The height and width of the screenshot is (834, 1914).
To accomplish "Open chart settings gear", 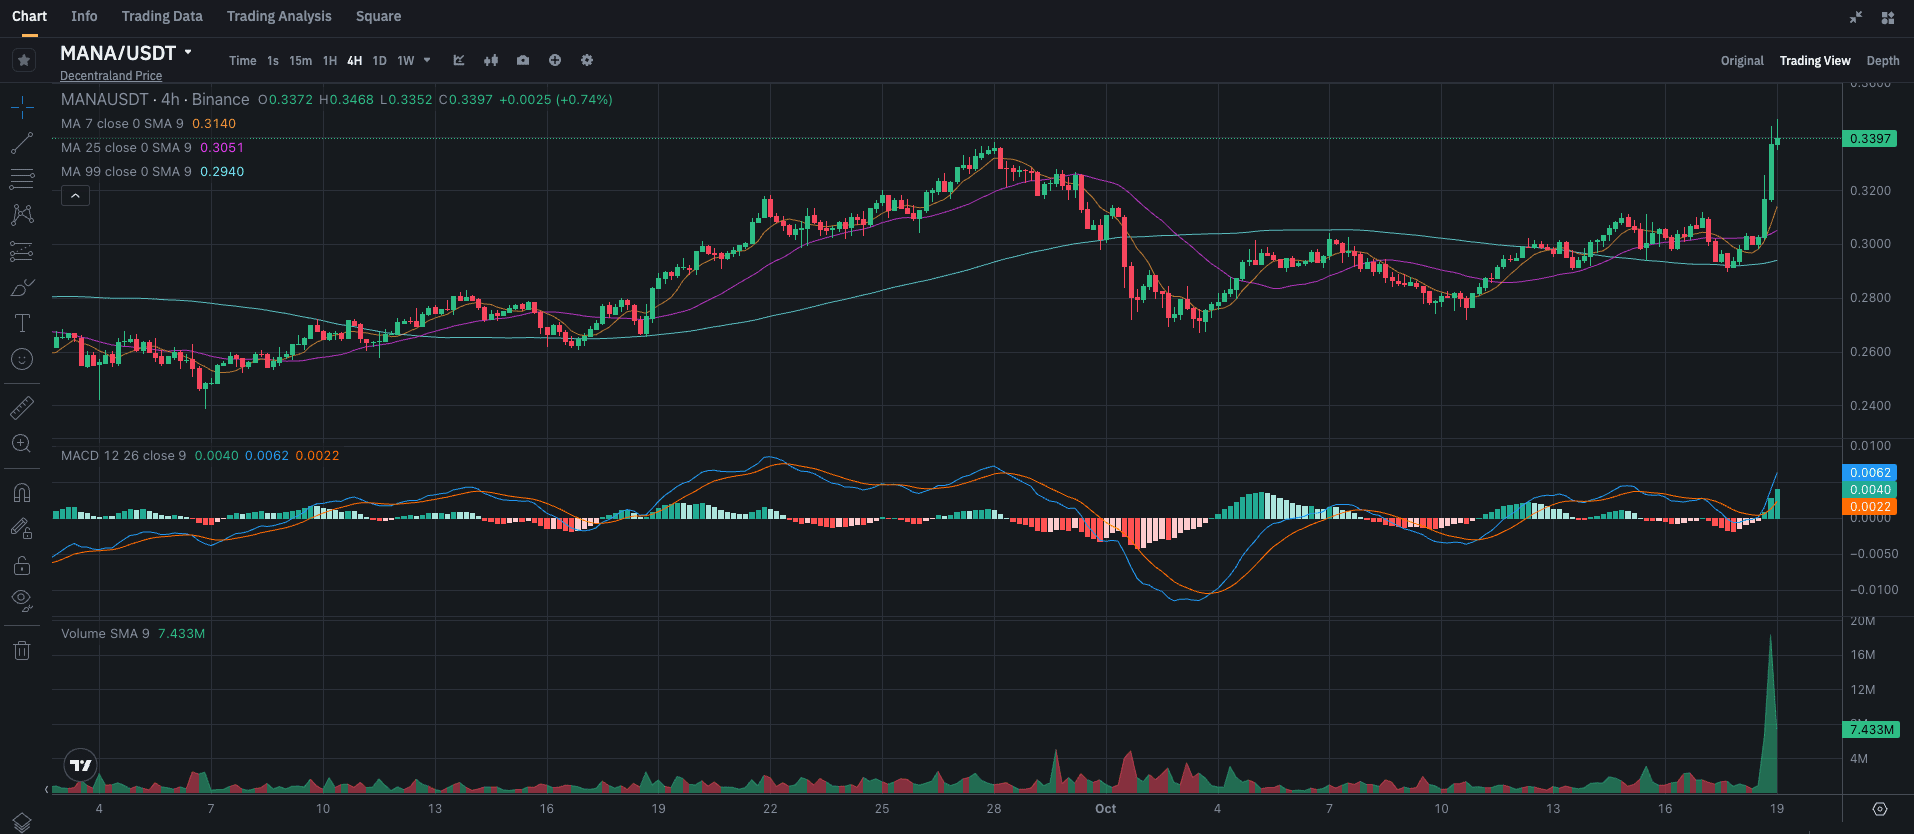I will tap(587, 61).
